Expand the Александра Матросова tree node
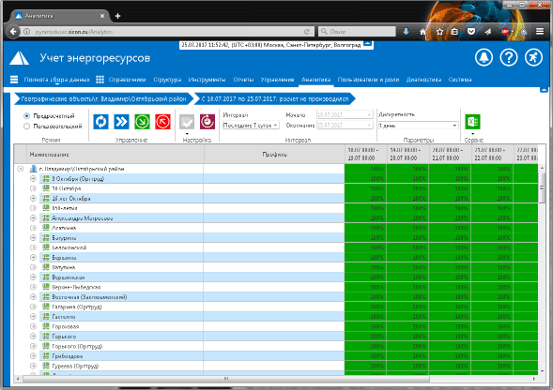Screen dimensions: 553x390 pos(33,218)
